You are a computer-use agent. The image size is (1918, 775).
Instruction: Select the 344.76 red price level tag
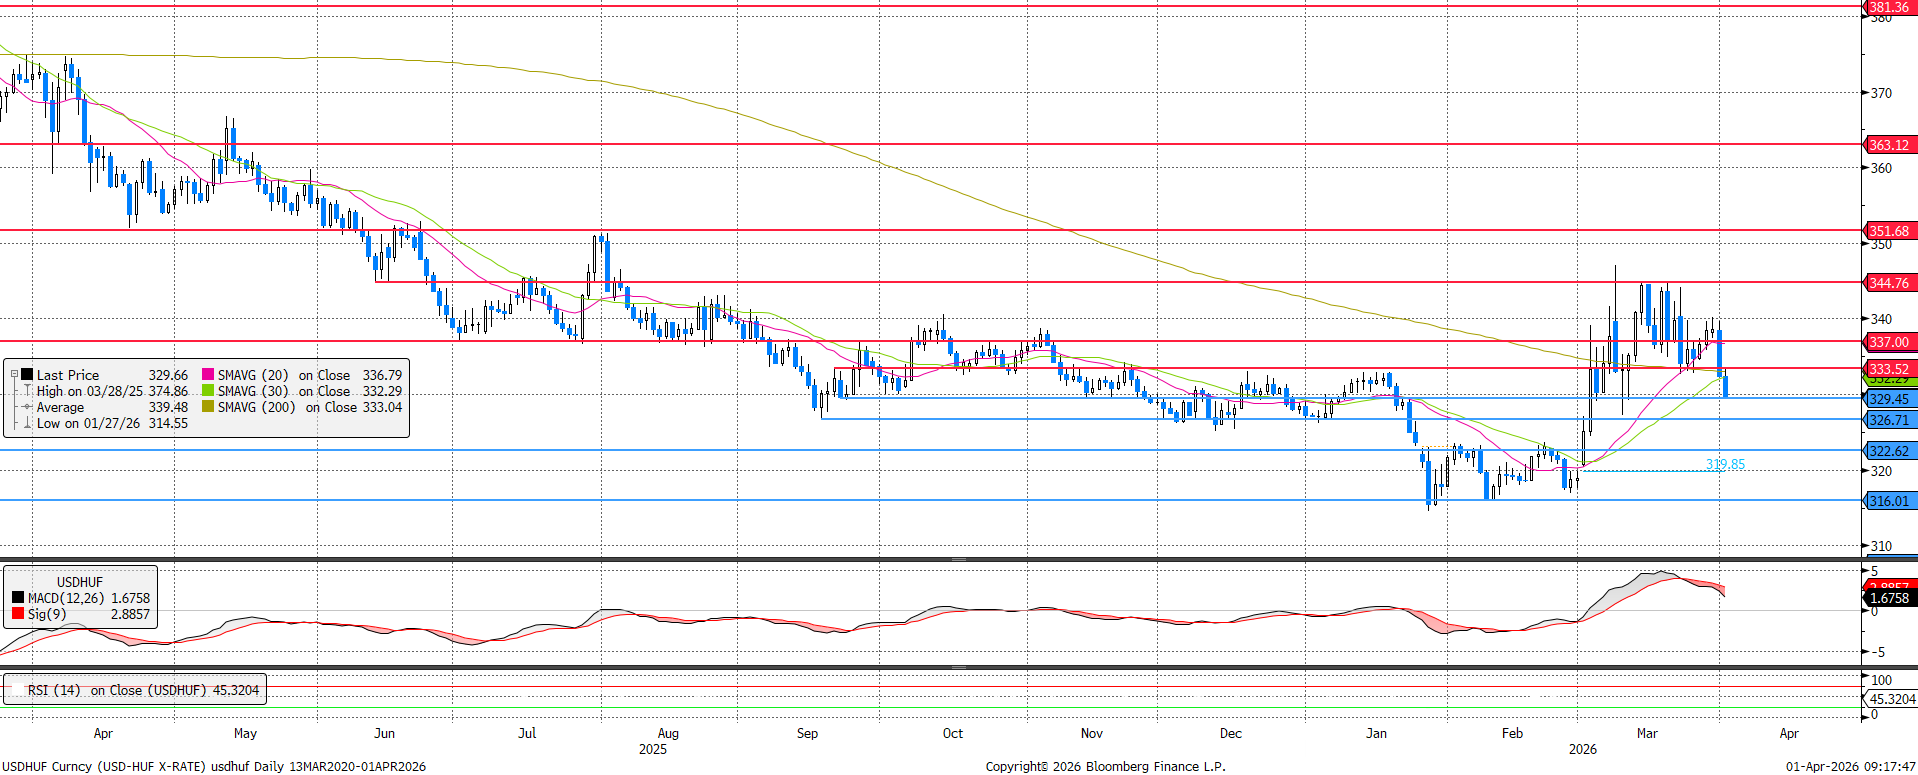pos(1888,283)
